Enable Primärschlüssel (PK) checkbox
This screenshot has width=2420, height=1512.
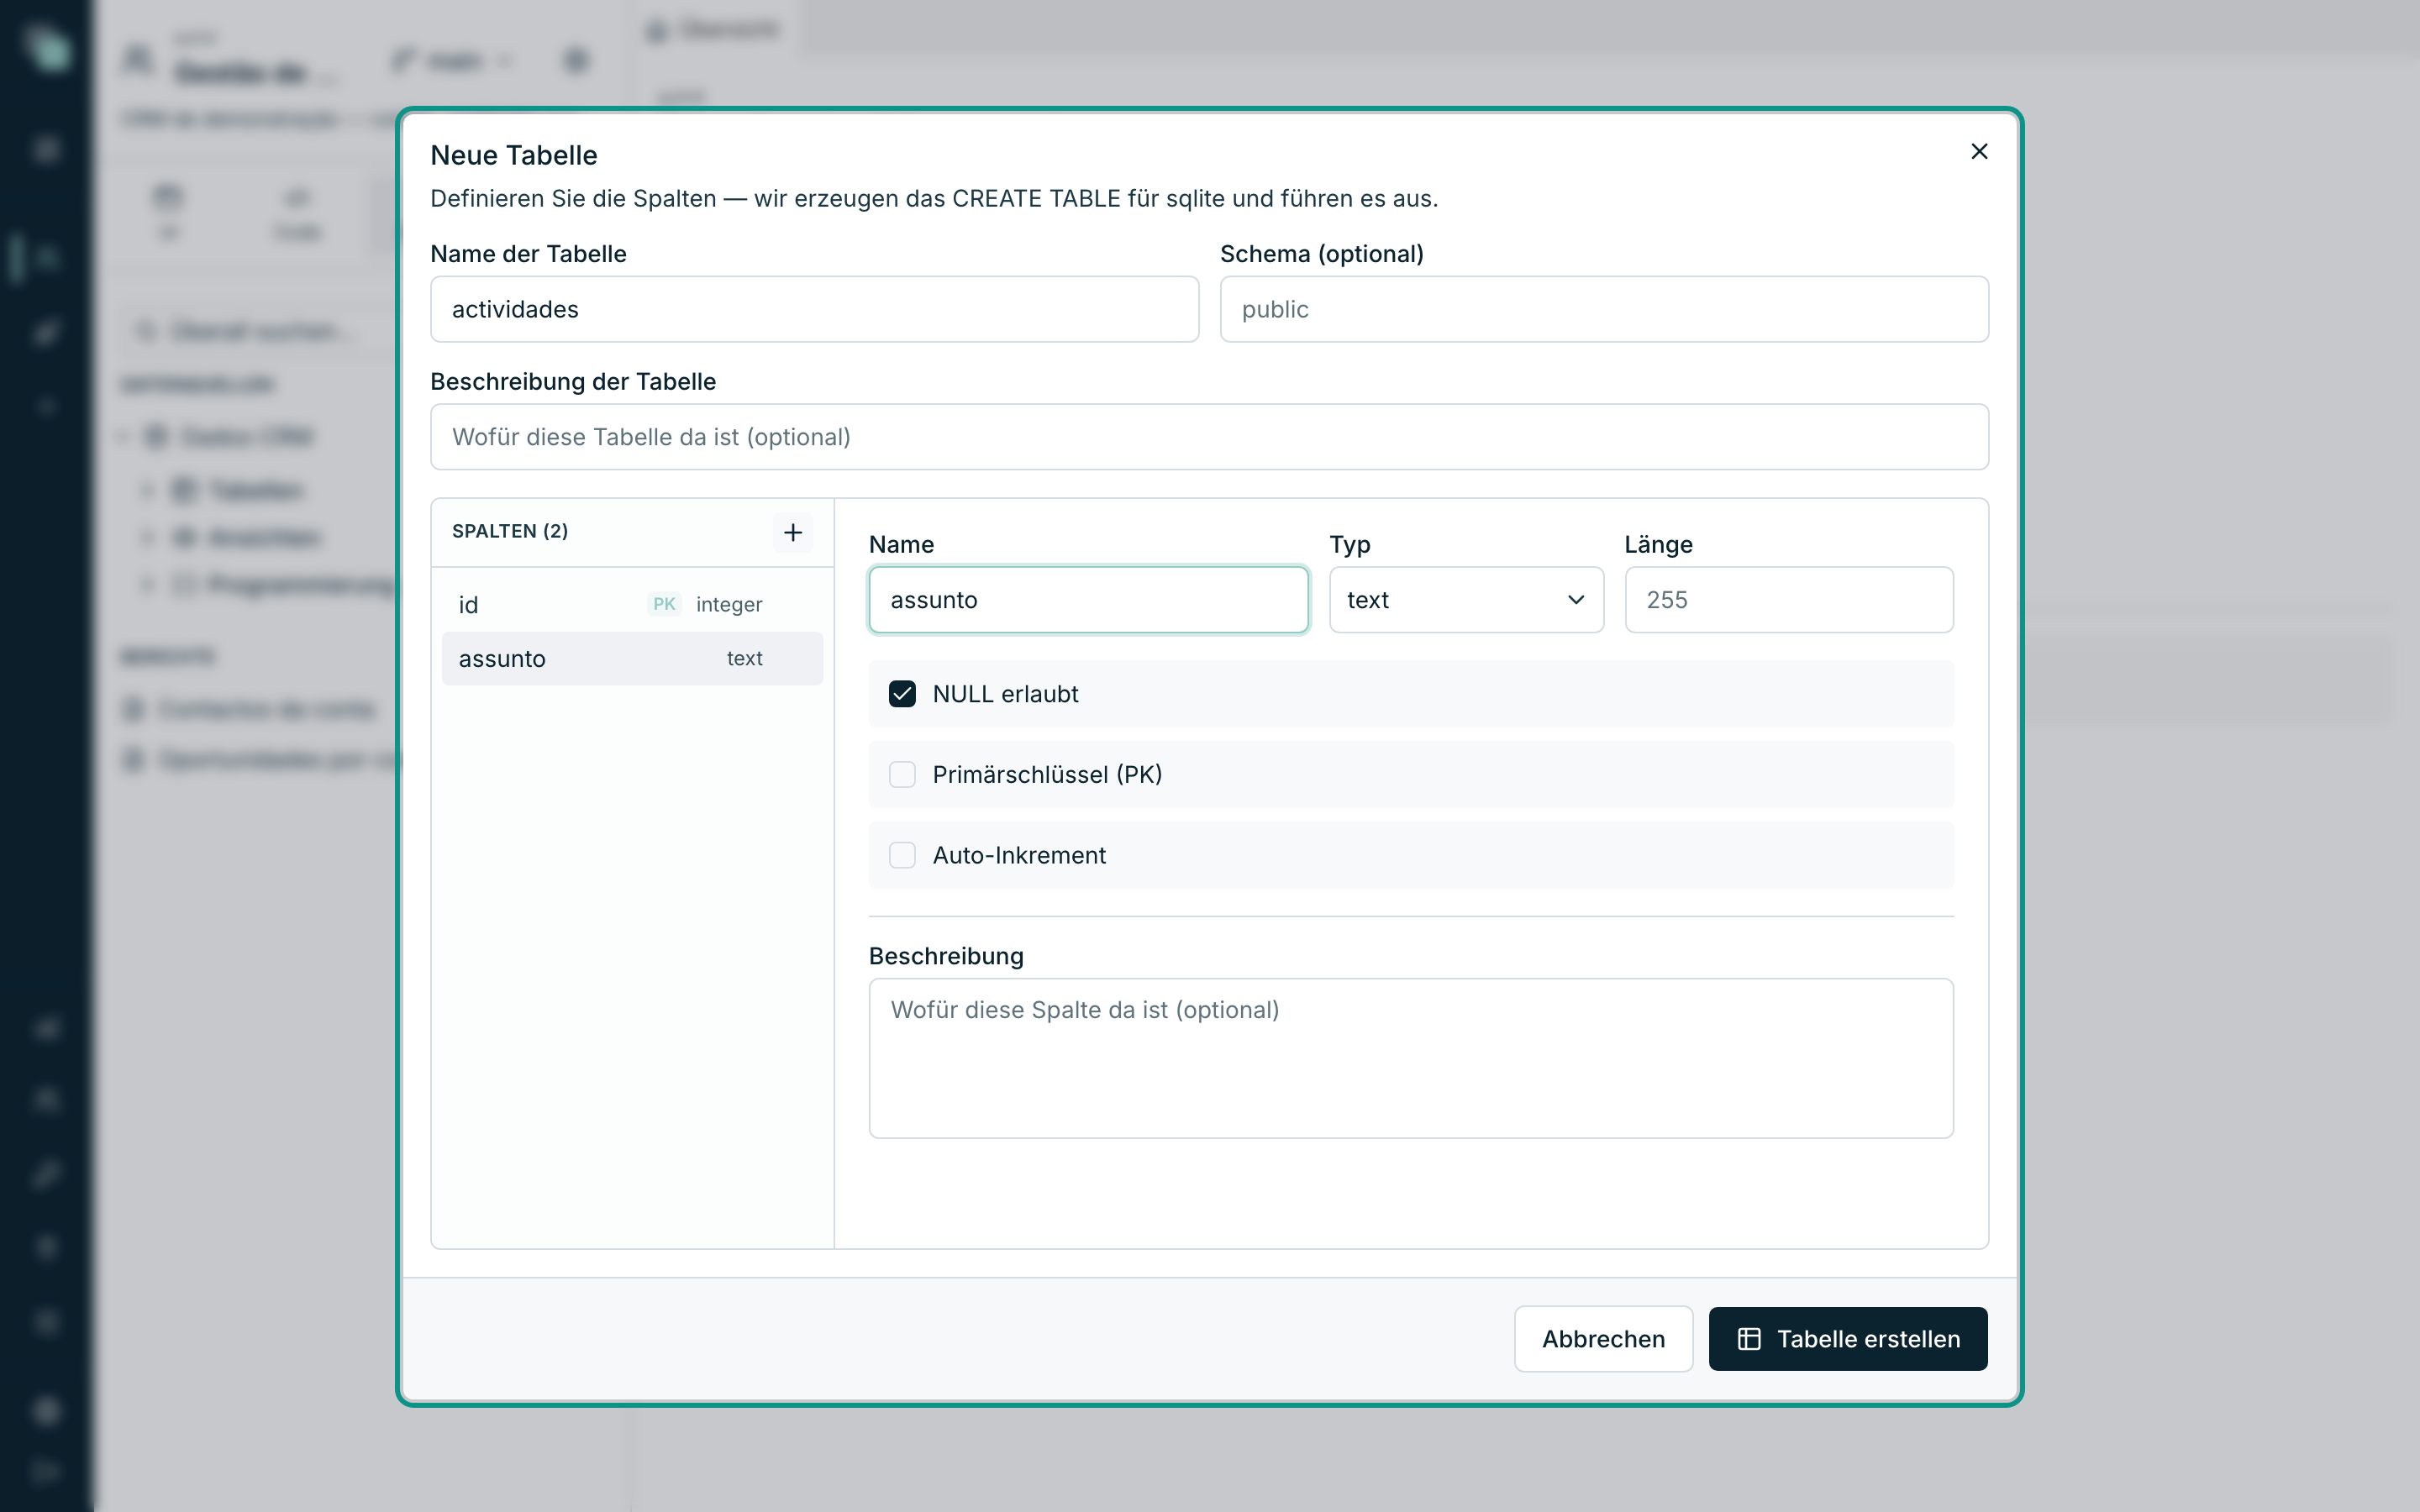pos(902,775)
